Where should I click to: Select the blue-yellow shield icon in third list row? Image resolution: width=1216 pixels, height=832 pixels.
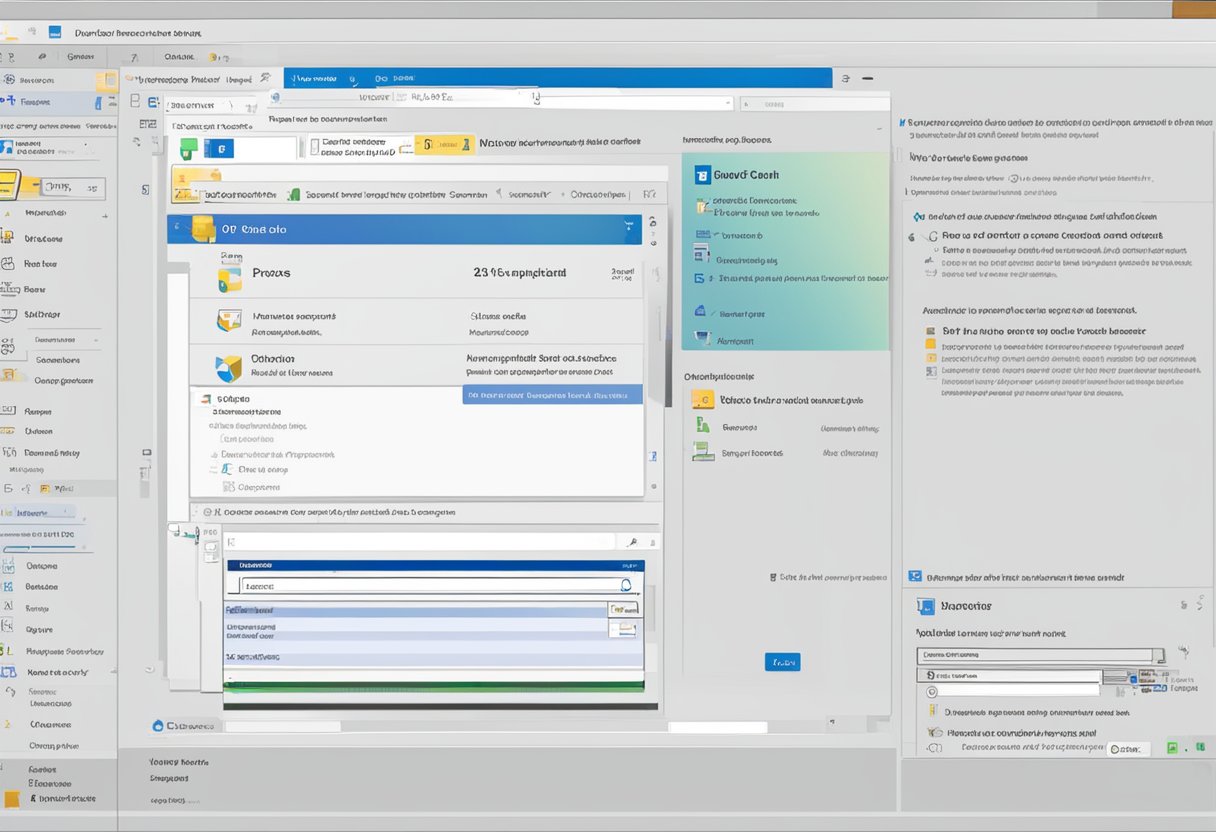tap(229, 368)
